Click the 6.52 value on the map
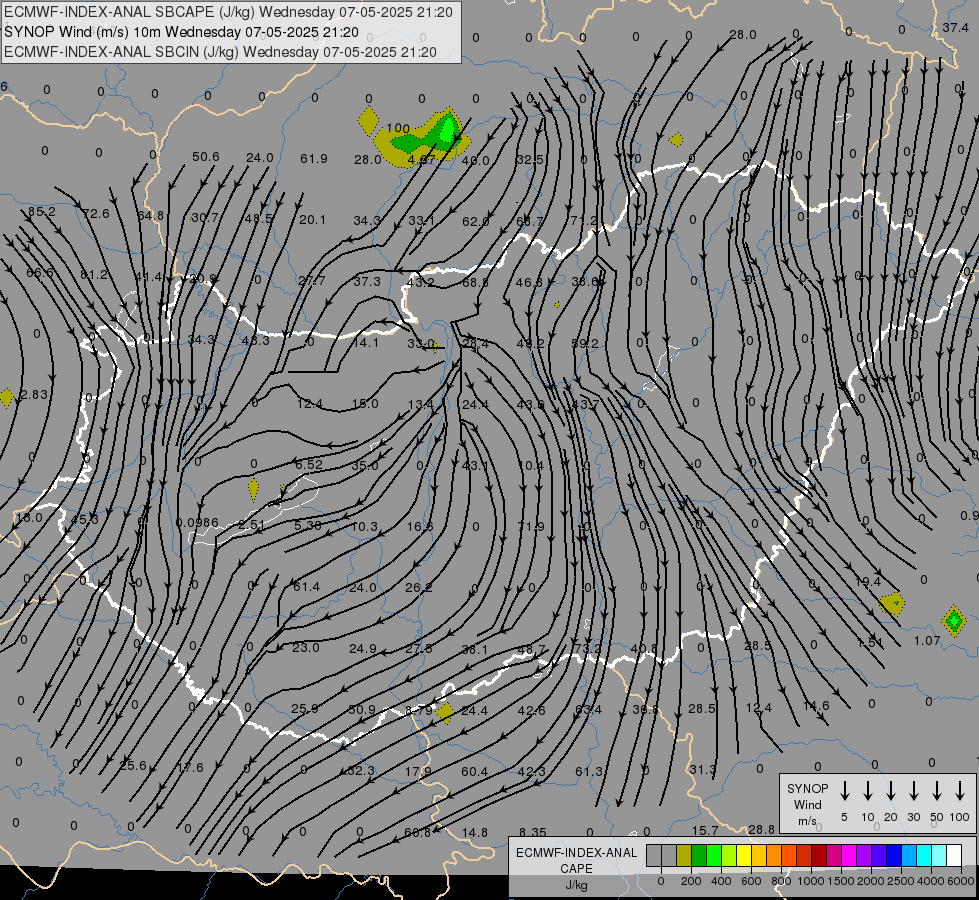Viewport: 979px width, 900px height. [x=308, y=464]
